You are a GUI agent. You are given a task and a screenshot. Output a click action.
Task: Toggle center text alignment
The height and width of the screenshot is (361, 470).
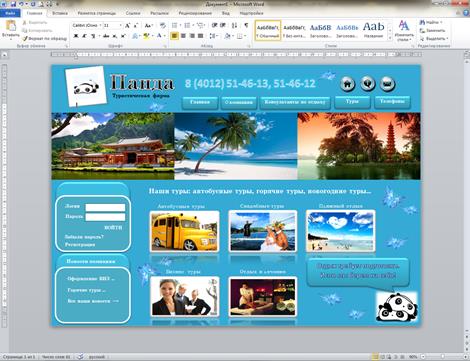(x=183, y=36)
